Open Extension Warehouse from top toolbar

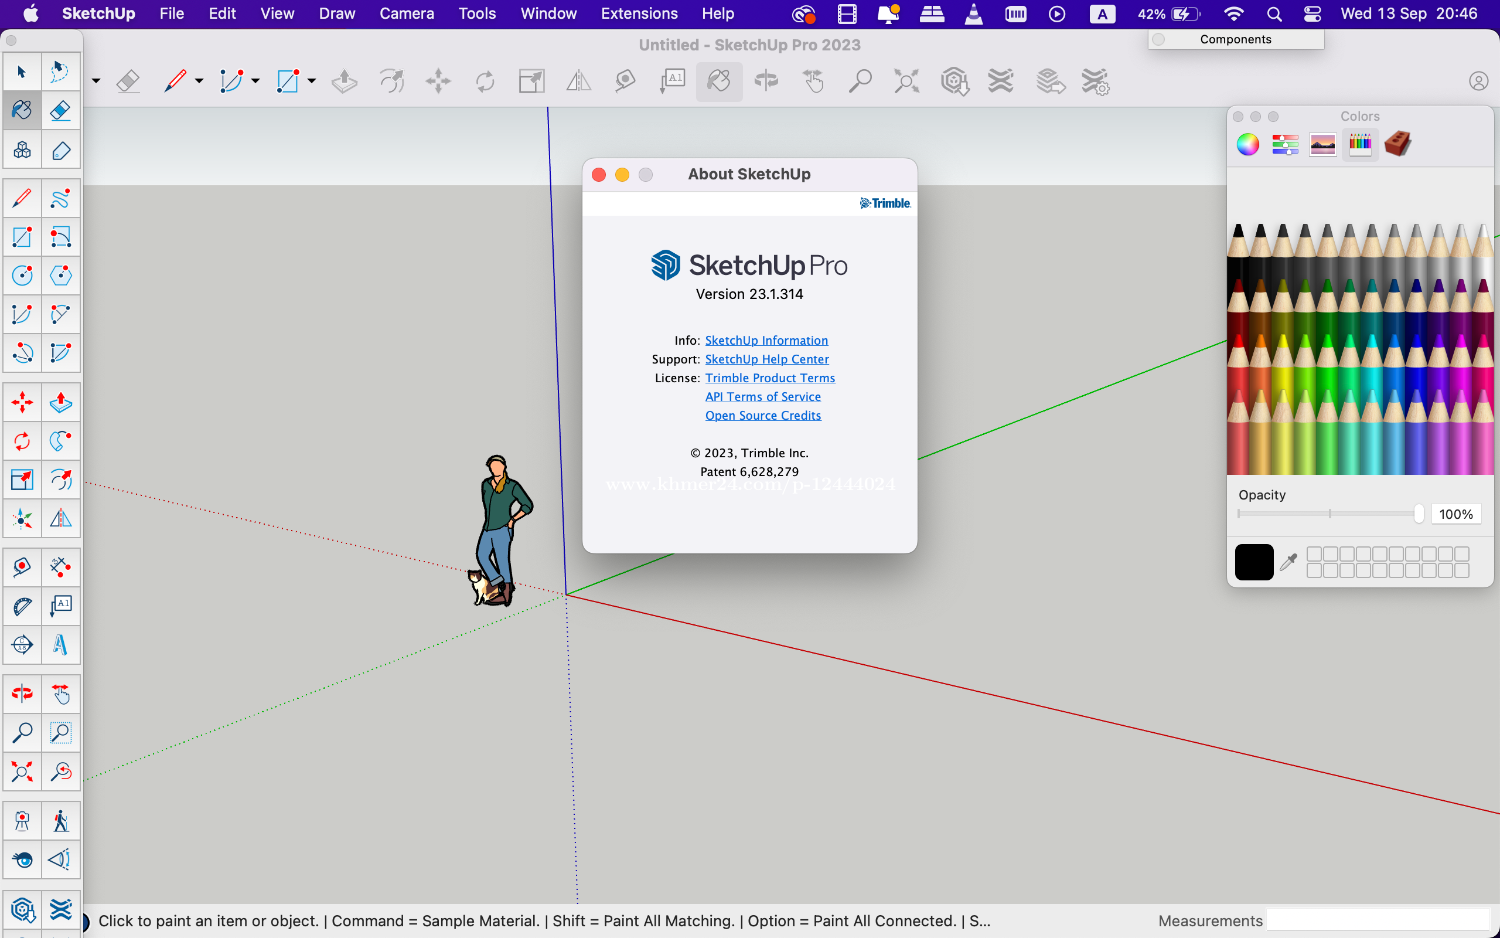tap(1001, 81)
